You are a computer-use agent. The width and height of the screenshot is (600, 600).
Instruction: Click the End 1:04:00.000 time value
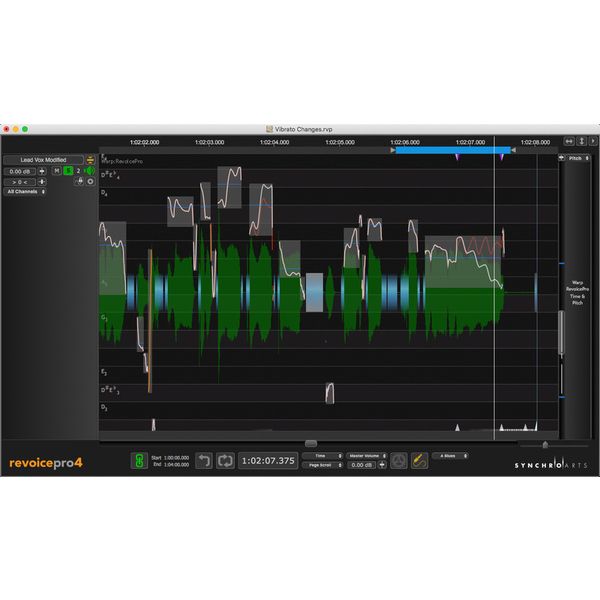(176, 465)
